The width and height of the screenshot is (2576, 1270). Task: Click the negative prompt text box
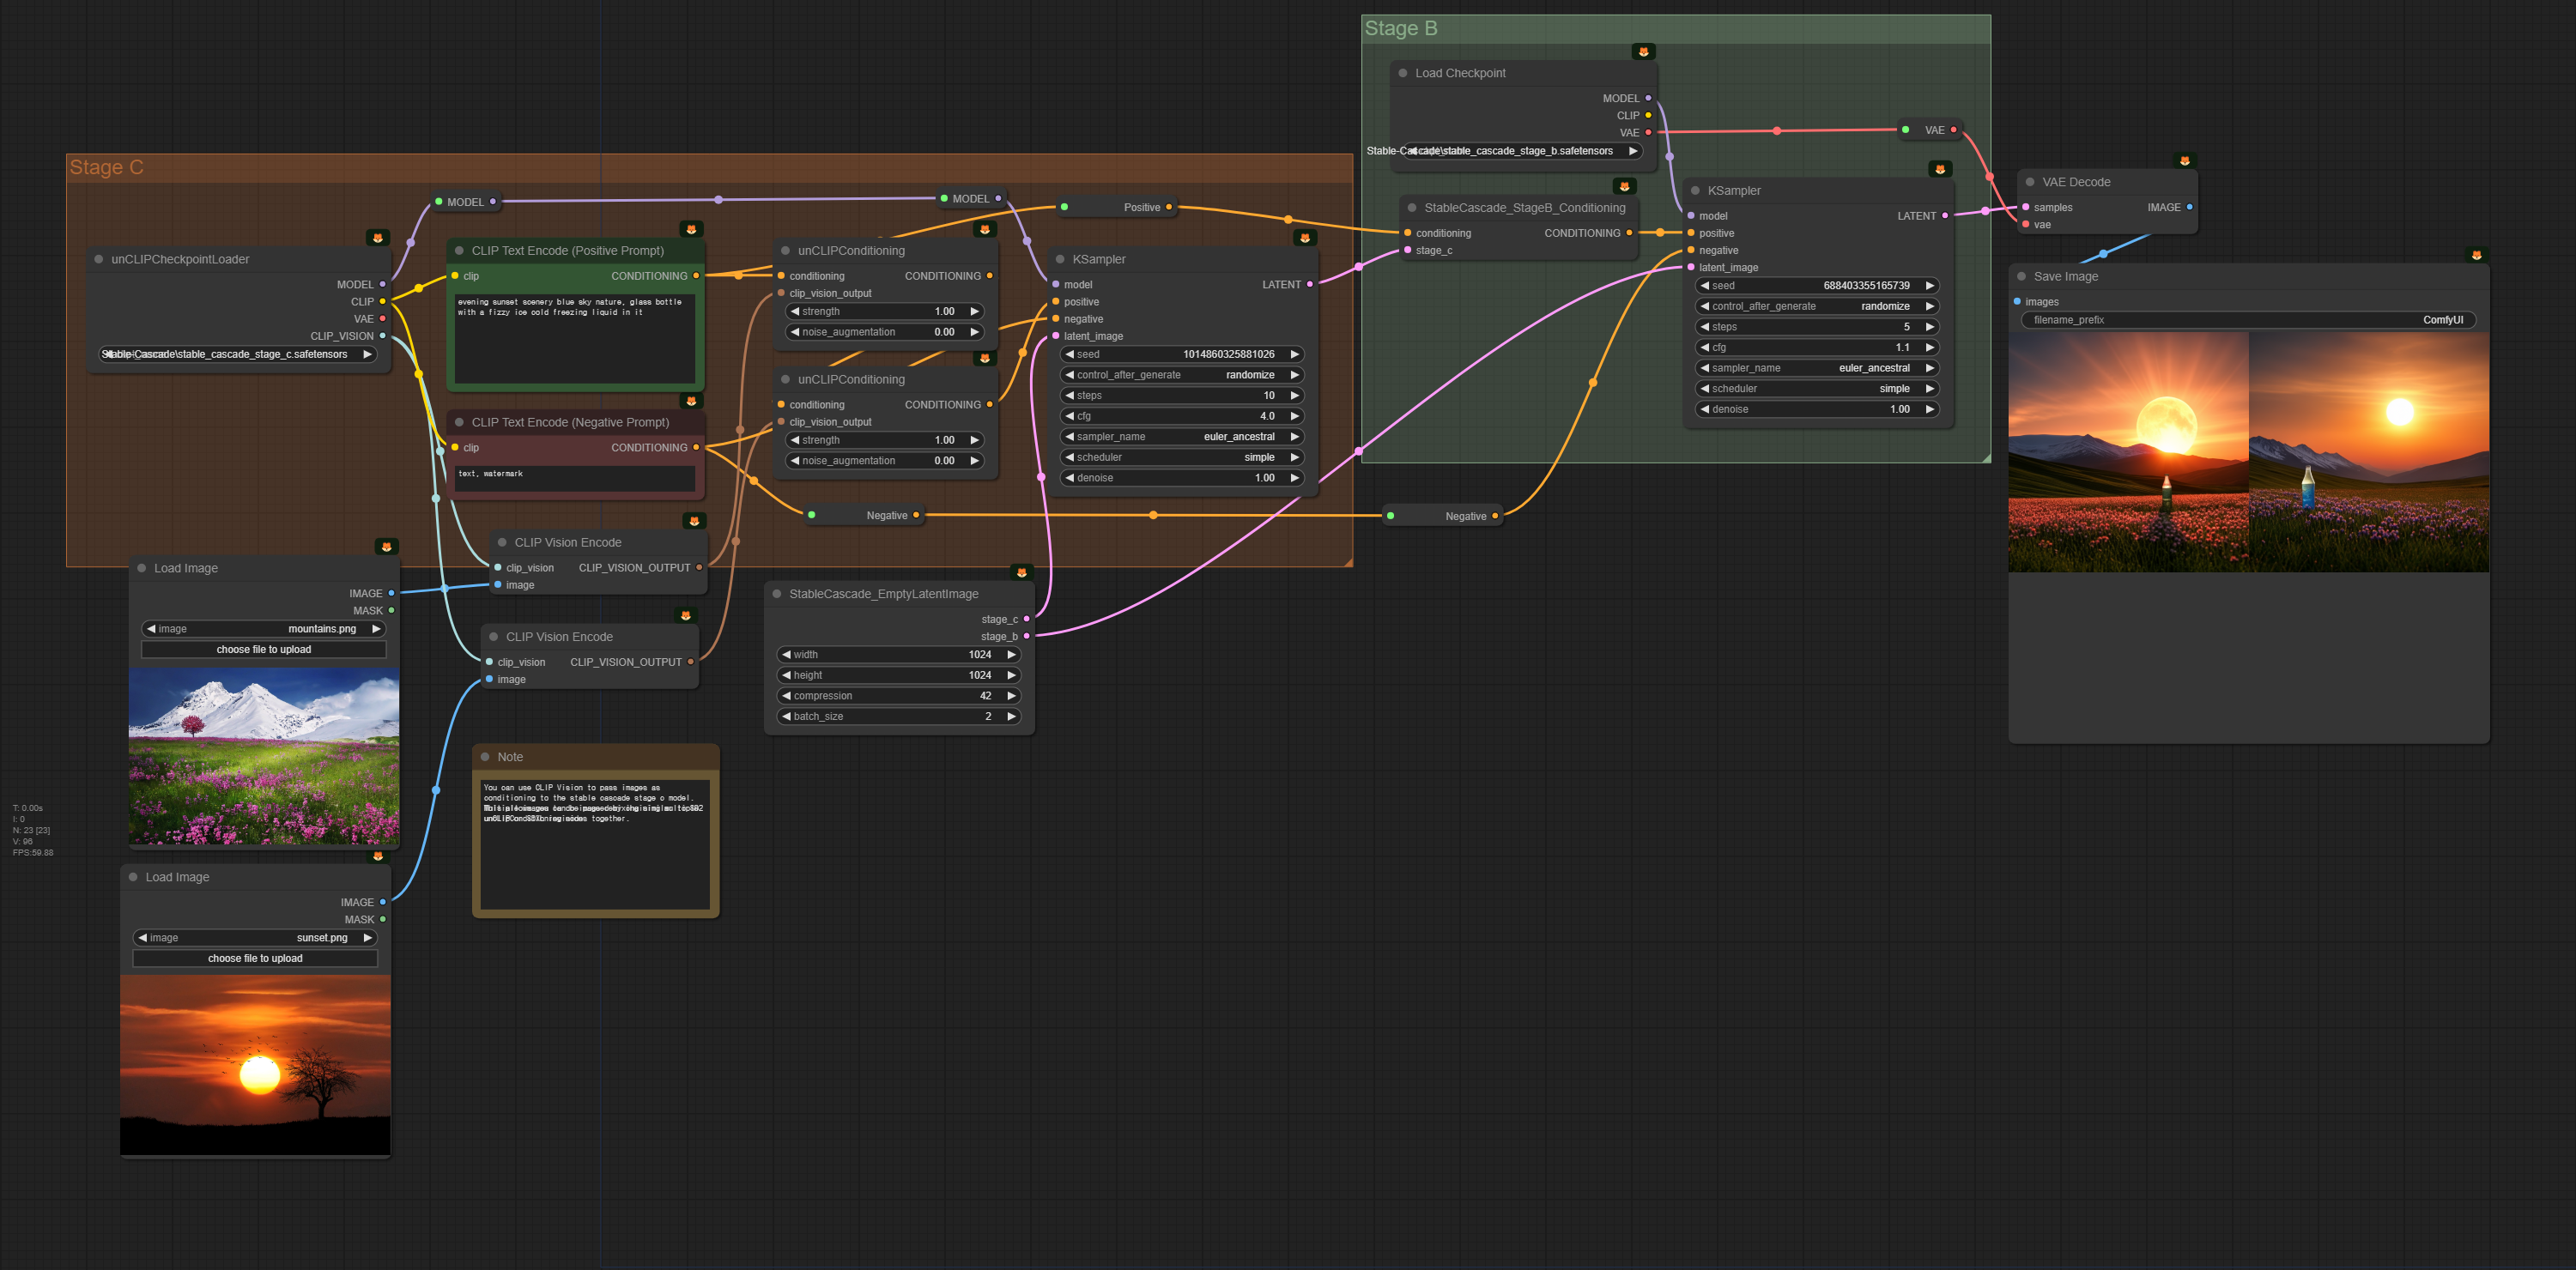(574, 478)
